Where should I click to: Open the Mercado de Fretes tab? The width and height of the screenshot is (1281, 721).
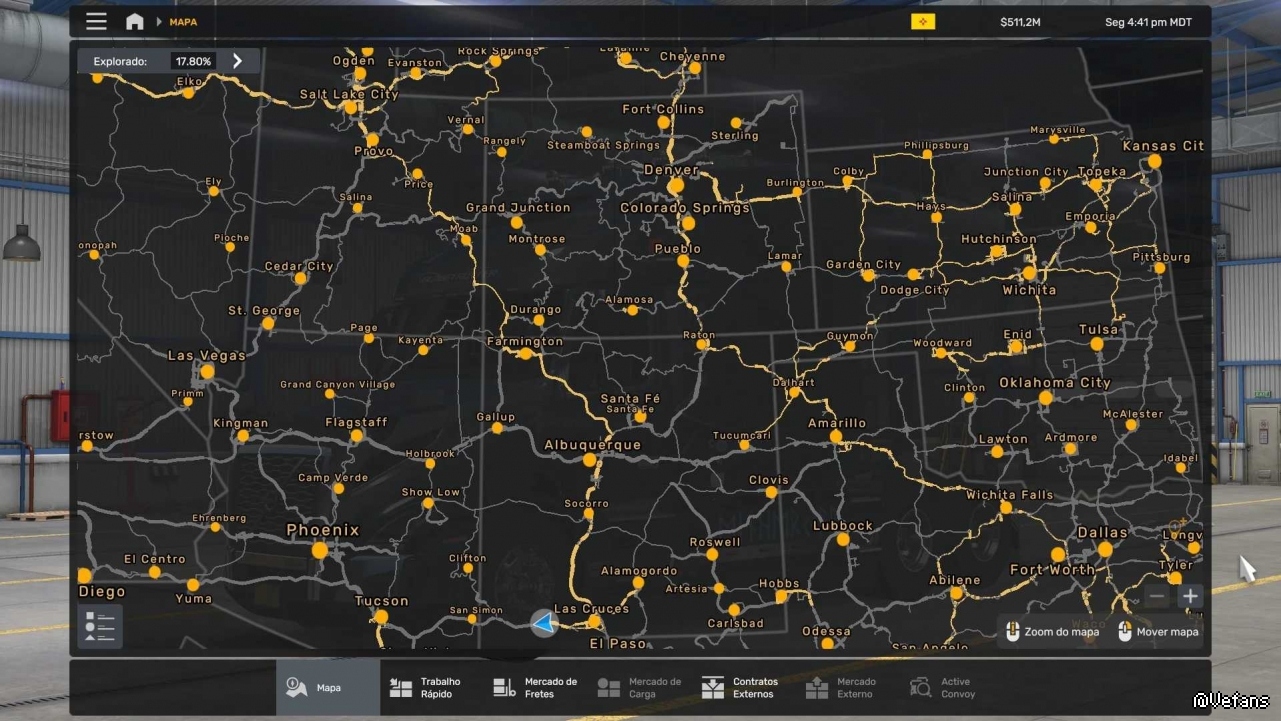pyautogui.click(x=536, y=687)
